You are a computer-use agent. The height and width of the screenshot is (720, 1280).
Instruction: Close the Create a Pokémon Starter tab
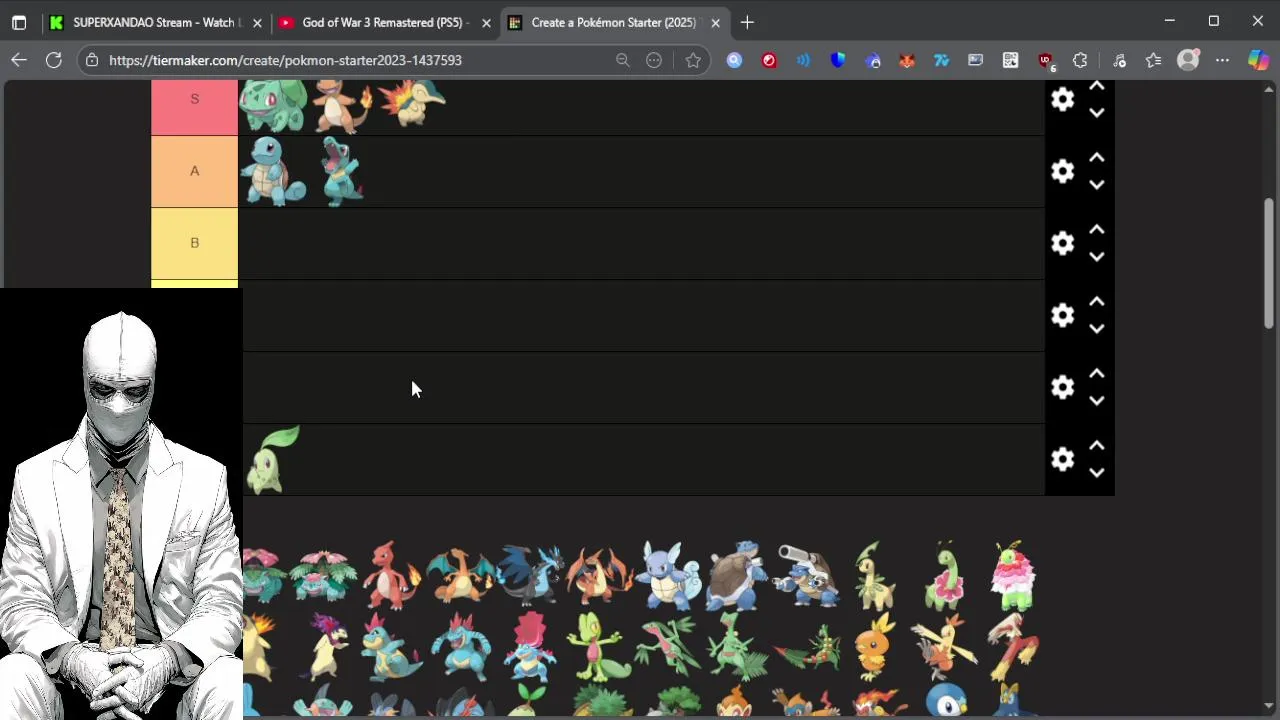point(715,22)
